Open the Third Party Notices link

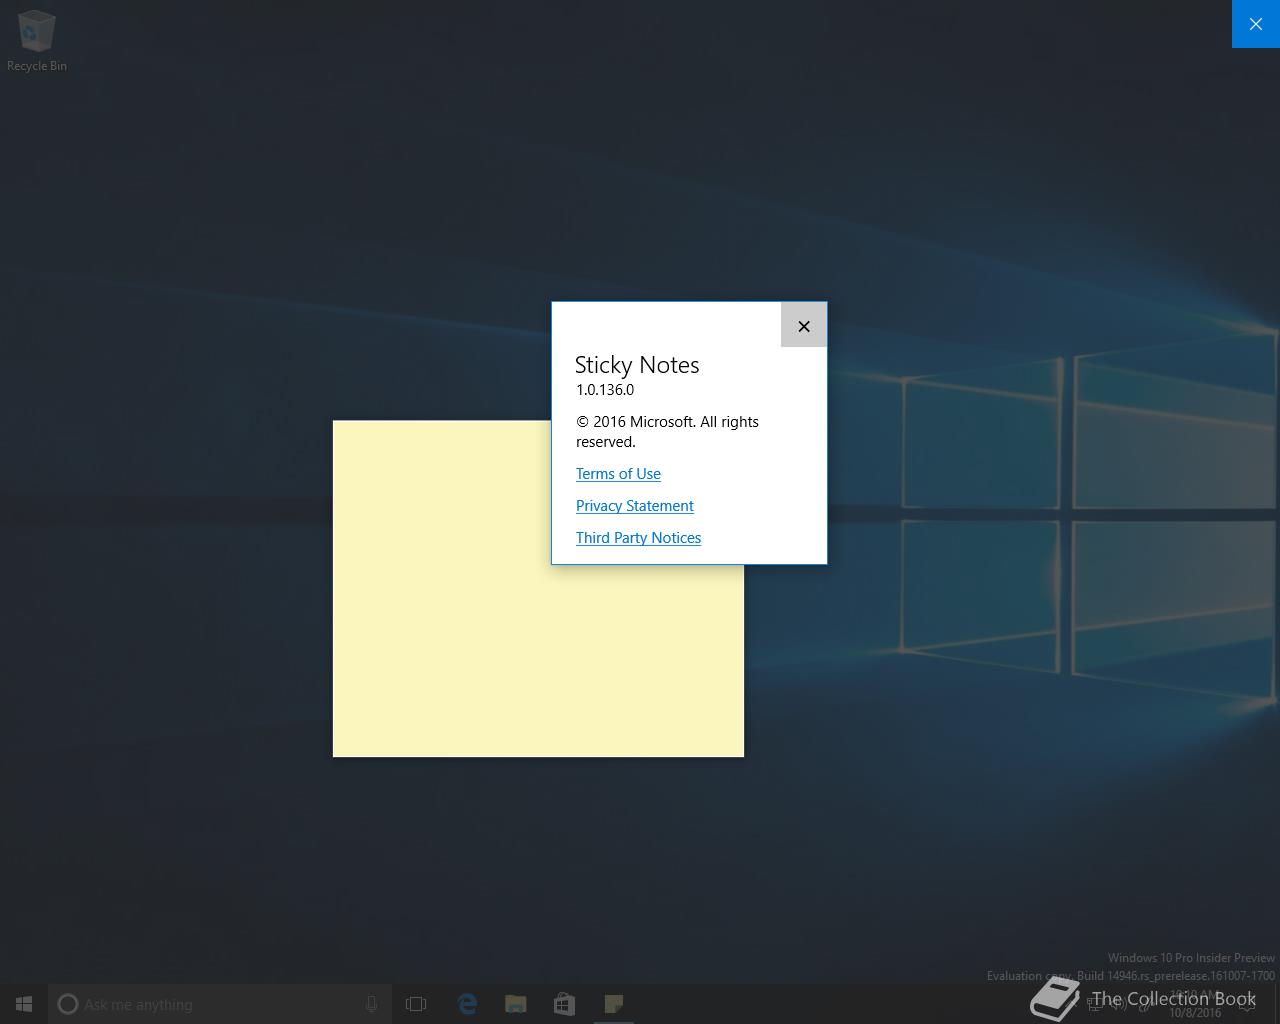pyautogui.click(x=638, y=537)
